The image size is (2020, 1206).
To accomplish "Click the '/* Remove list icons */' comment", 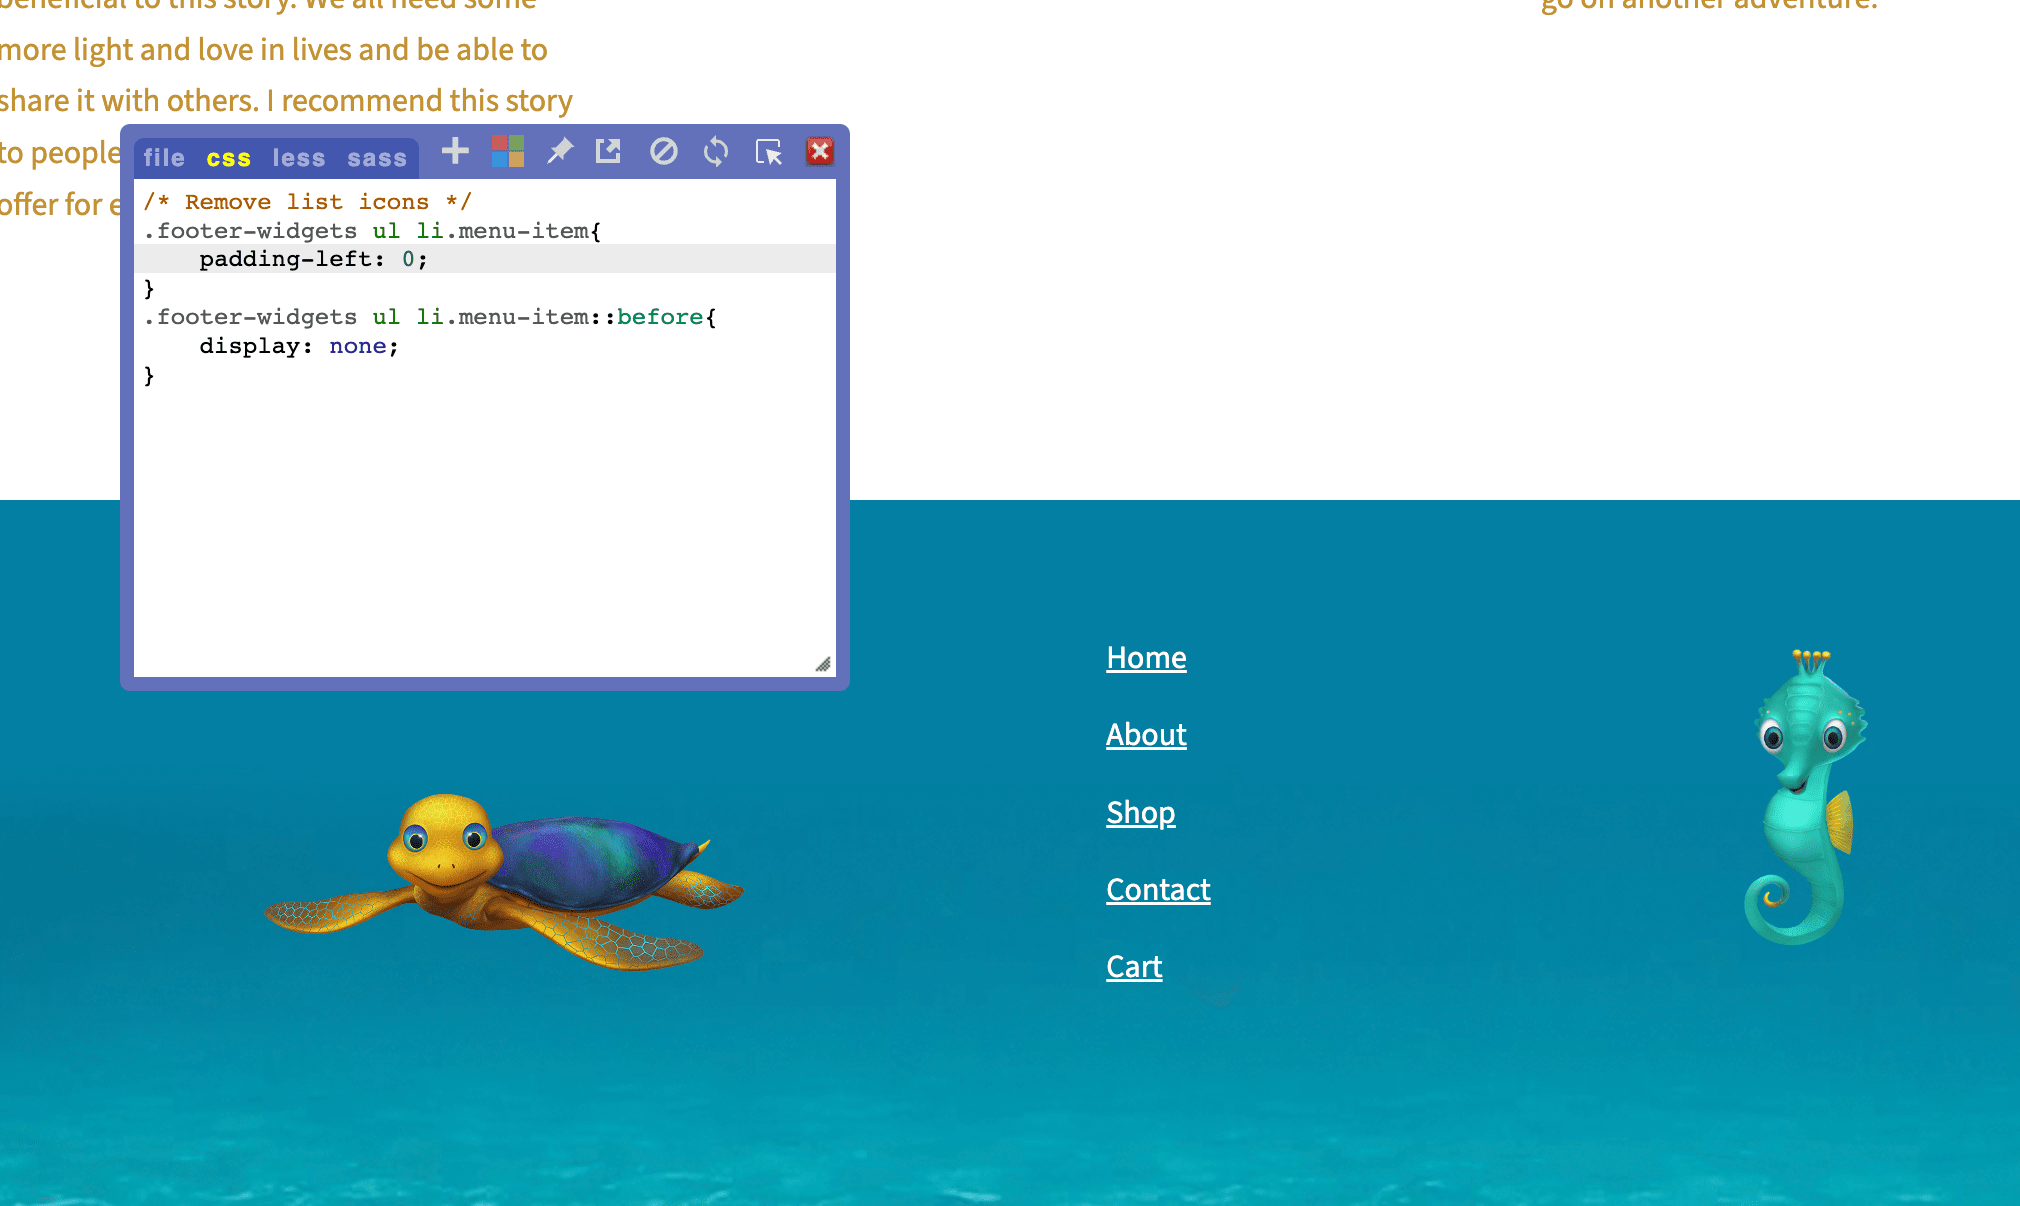I will [x=307, y=202].
